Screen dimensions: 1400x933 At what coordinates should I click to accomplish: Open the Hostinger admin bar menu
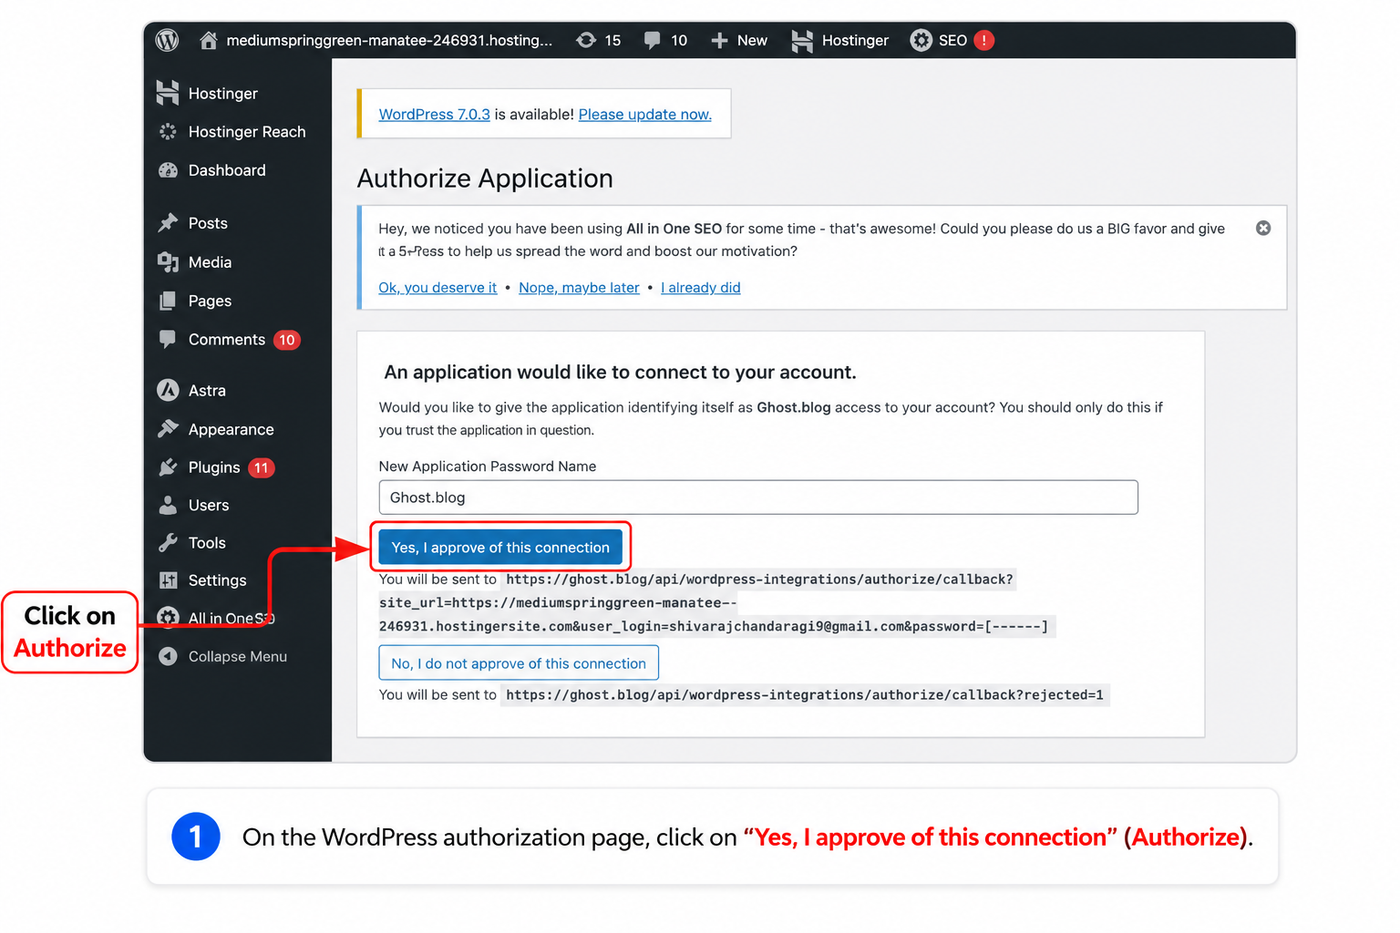click(840, 40)
